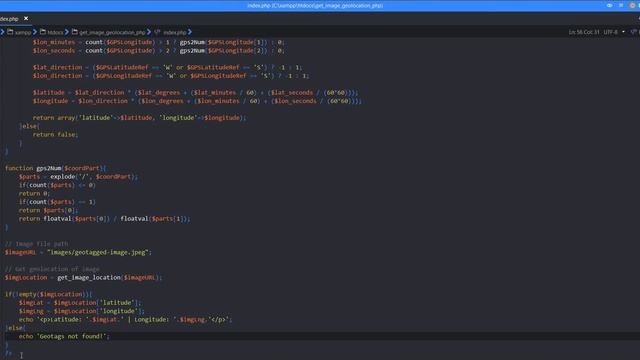
Task: Switch to the index.php editor tab
Action: pos(9,19)
